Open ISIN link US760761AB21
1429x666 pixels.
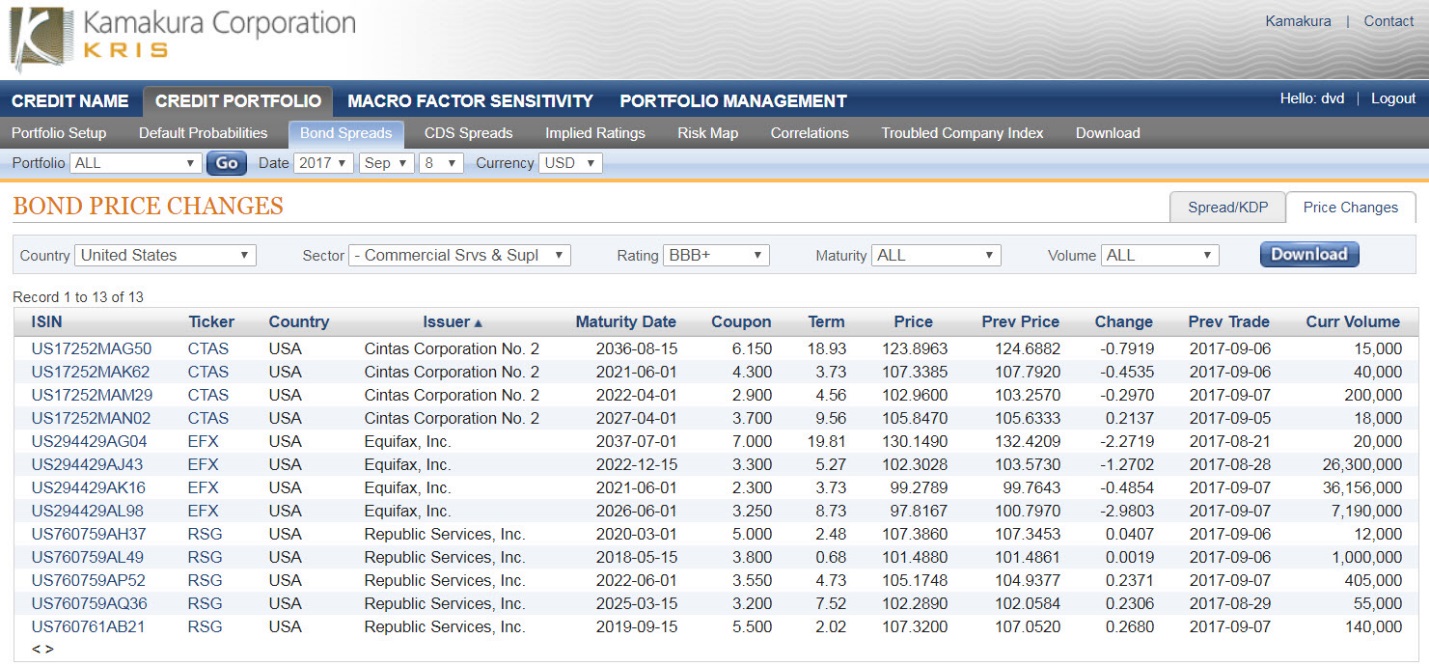(88, 626)
